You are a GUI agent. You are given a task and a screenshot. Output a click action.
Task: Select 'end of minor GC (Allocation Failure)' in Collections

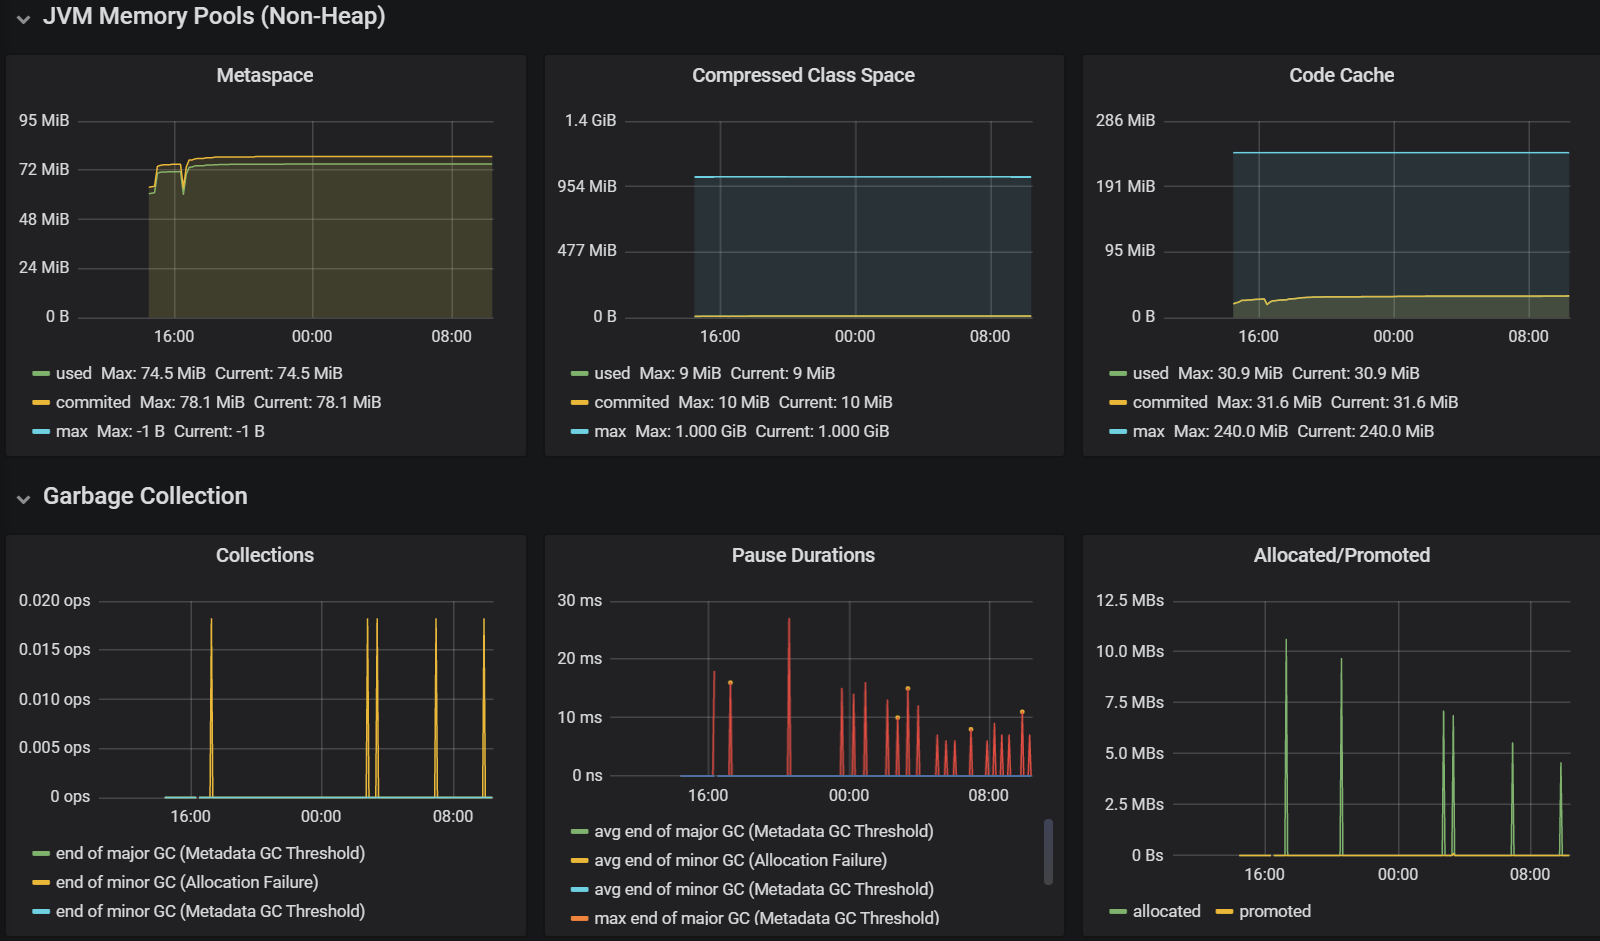(x=187, y=882)
